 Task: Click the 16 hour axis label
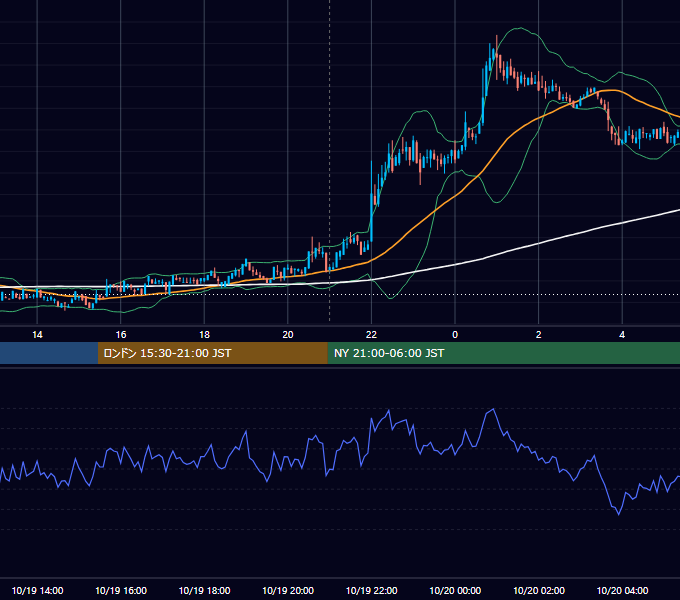121,335
